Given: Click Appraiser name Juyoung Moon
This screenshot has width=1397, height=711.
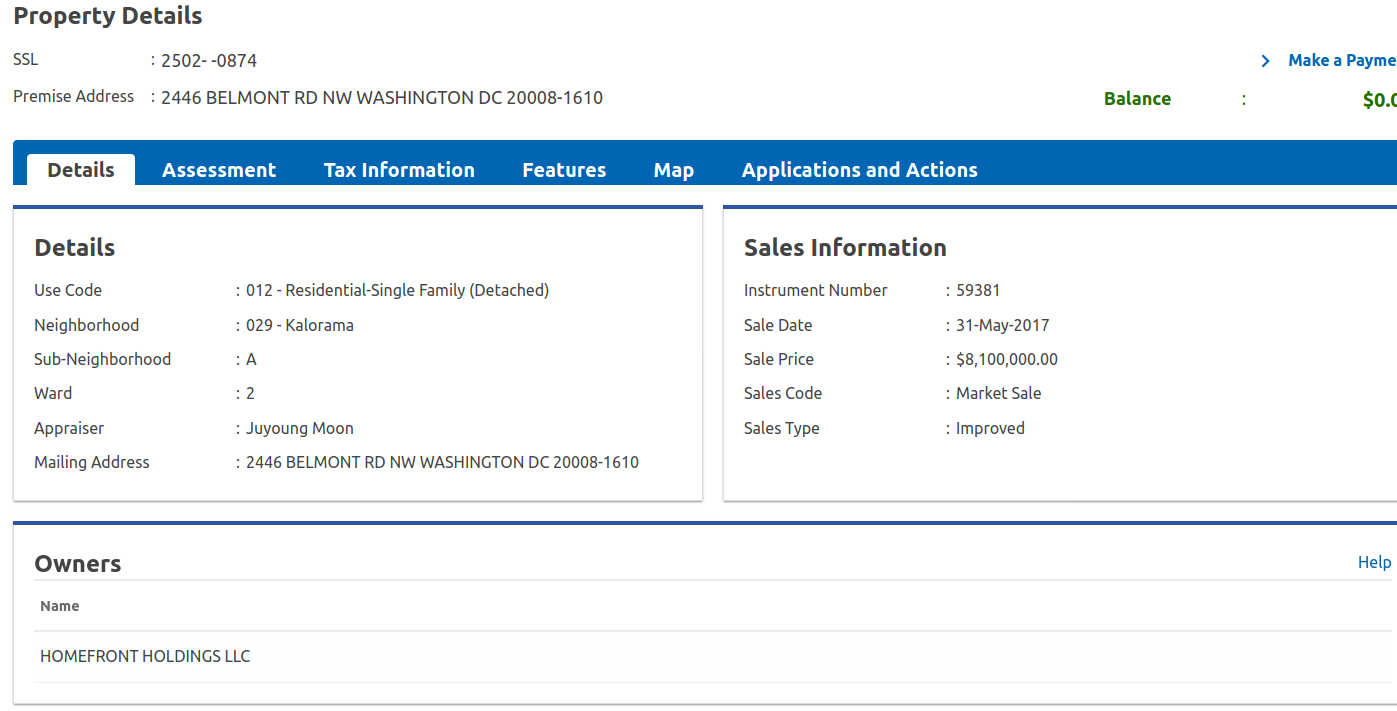Looking at the screenshot, I should coord(300,428).
